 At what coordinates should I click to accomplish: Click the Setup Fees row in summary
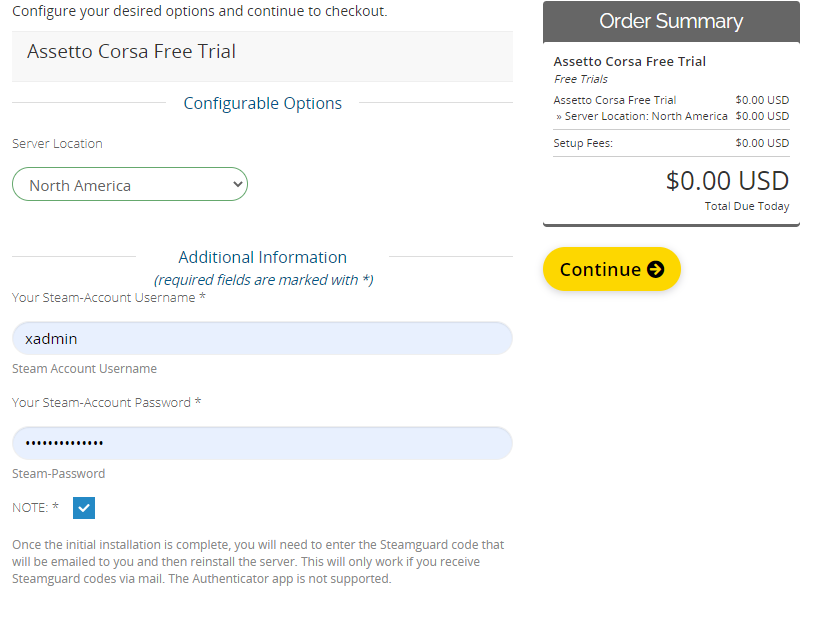click(671, 143)
